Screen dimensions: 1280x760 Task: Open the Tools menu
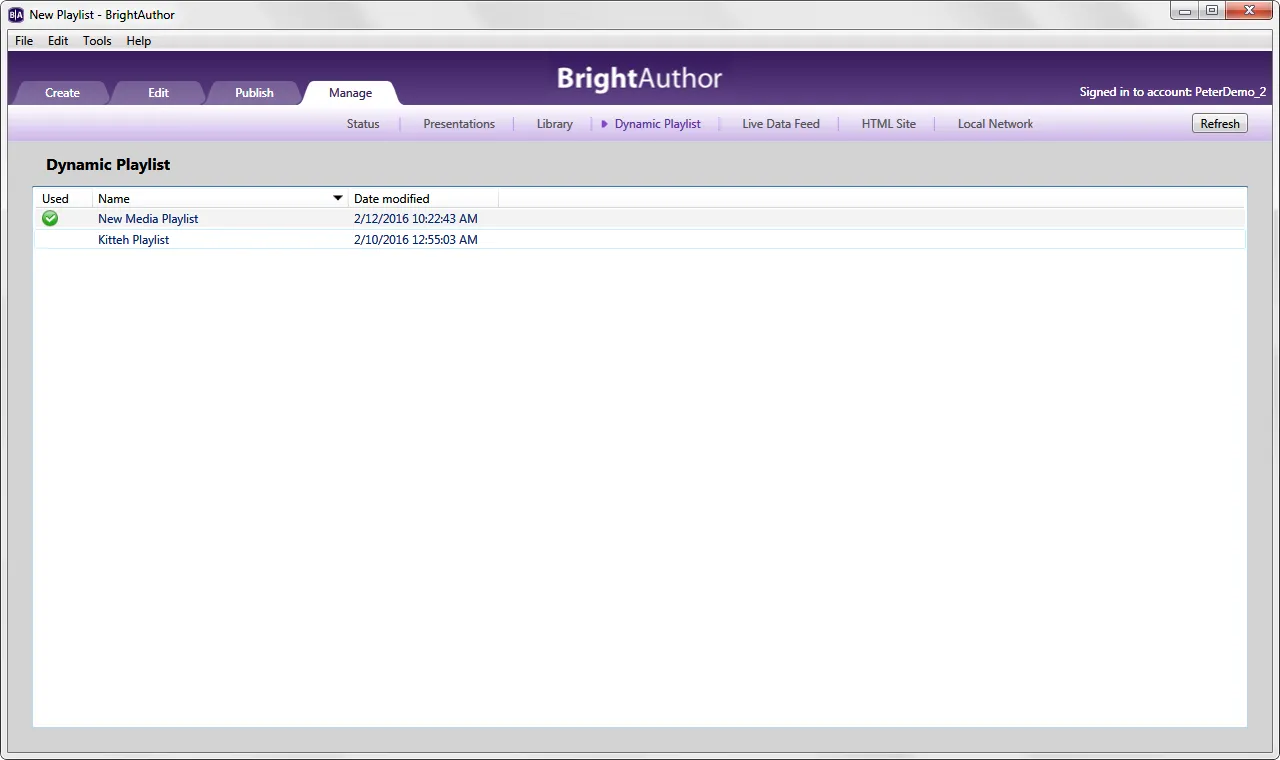pyautogui.click(x=97, y=41)
